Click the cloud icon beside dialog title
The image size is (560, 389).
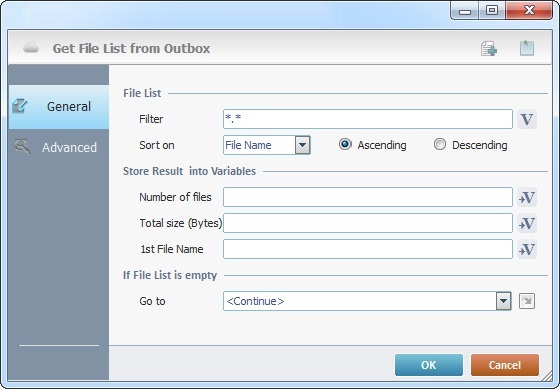31,48
